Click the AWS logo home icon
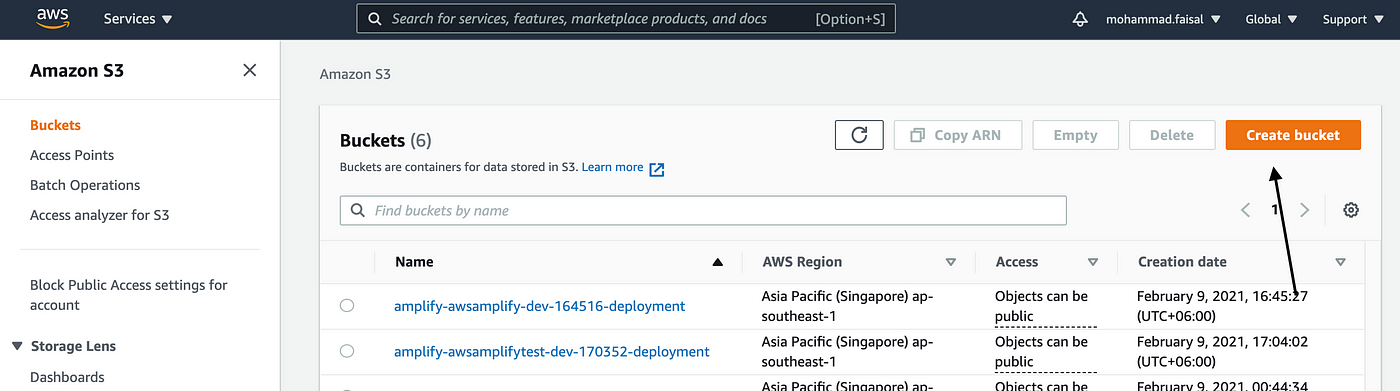This screenshot has width=1400, height=391. click(52, 18)
